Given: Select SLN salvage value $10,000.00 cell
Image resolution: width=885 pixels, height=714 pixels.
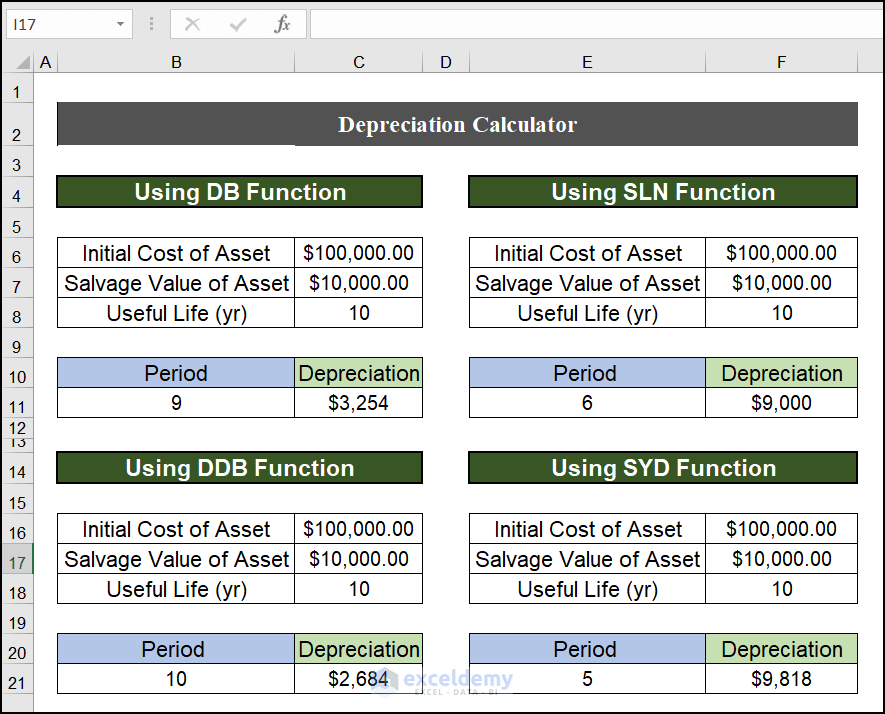Looking at the screenshot, I should (781, 283).
